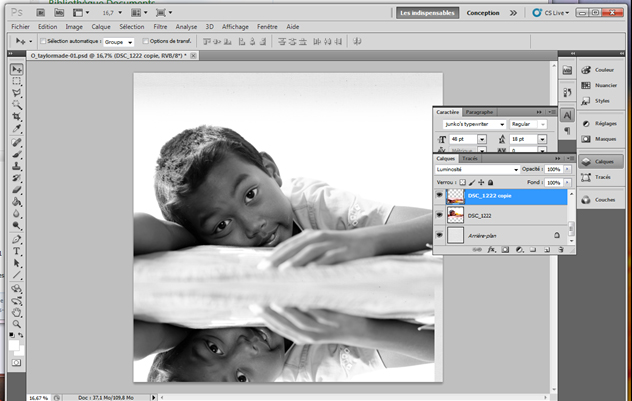Select the Pen tool
632x401 pixels.
(x=17, y=239)
